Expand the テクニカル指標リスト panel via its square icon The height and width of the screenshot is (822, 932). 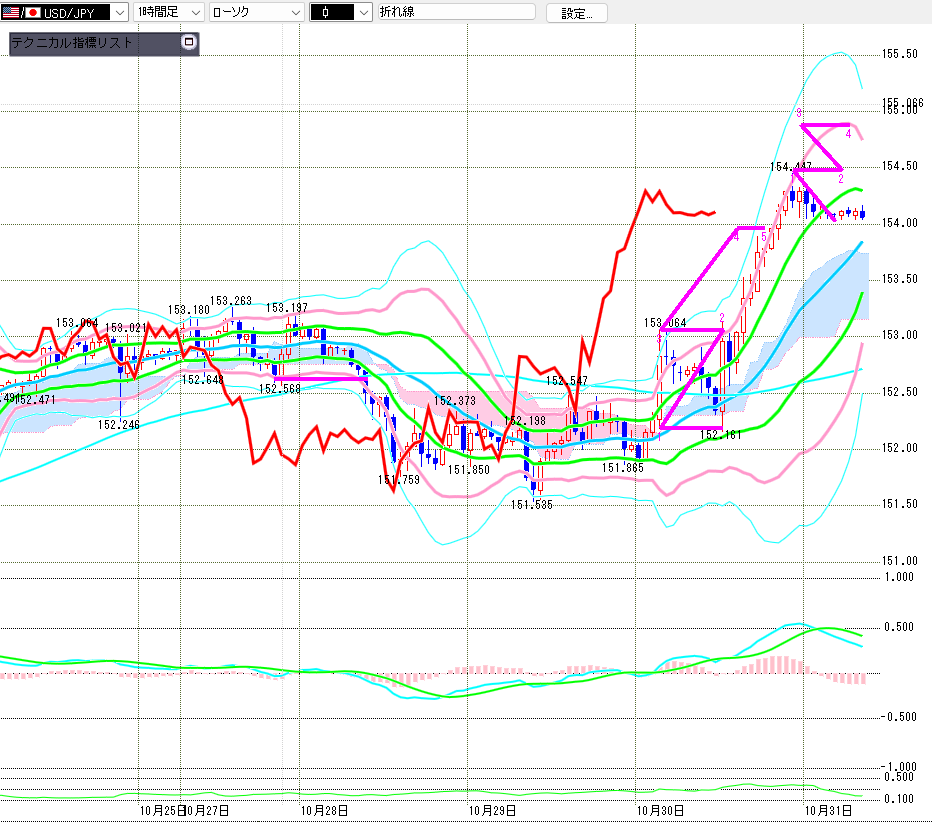pos(187,43)
